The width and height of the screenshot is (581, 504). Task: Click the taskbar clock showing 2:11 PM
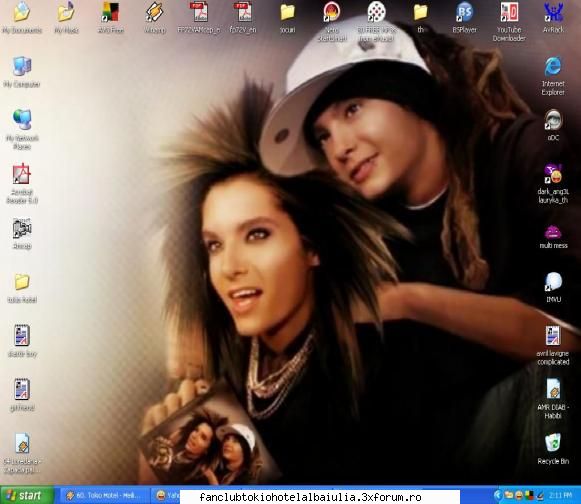561,495
